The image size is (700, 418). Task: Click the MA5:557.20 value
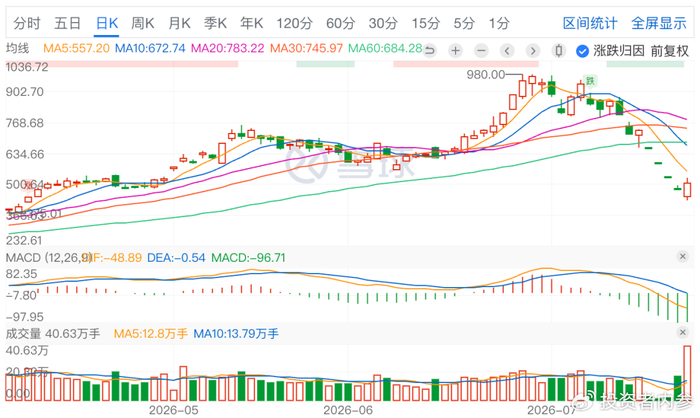pyautogui.click(x=76, y=48)
